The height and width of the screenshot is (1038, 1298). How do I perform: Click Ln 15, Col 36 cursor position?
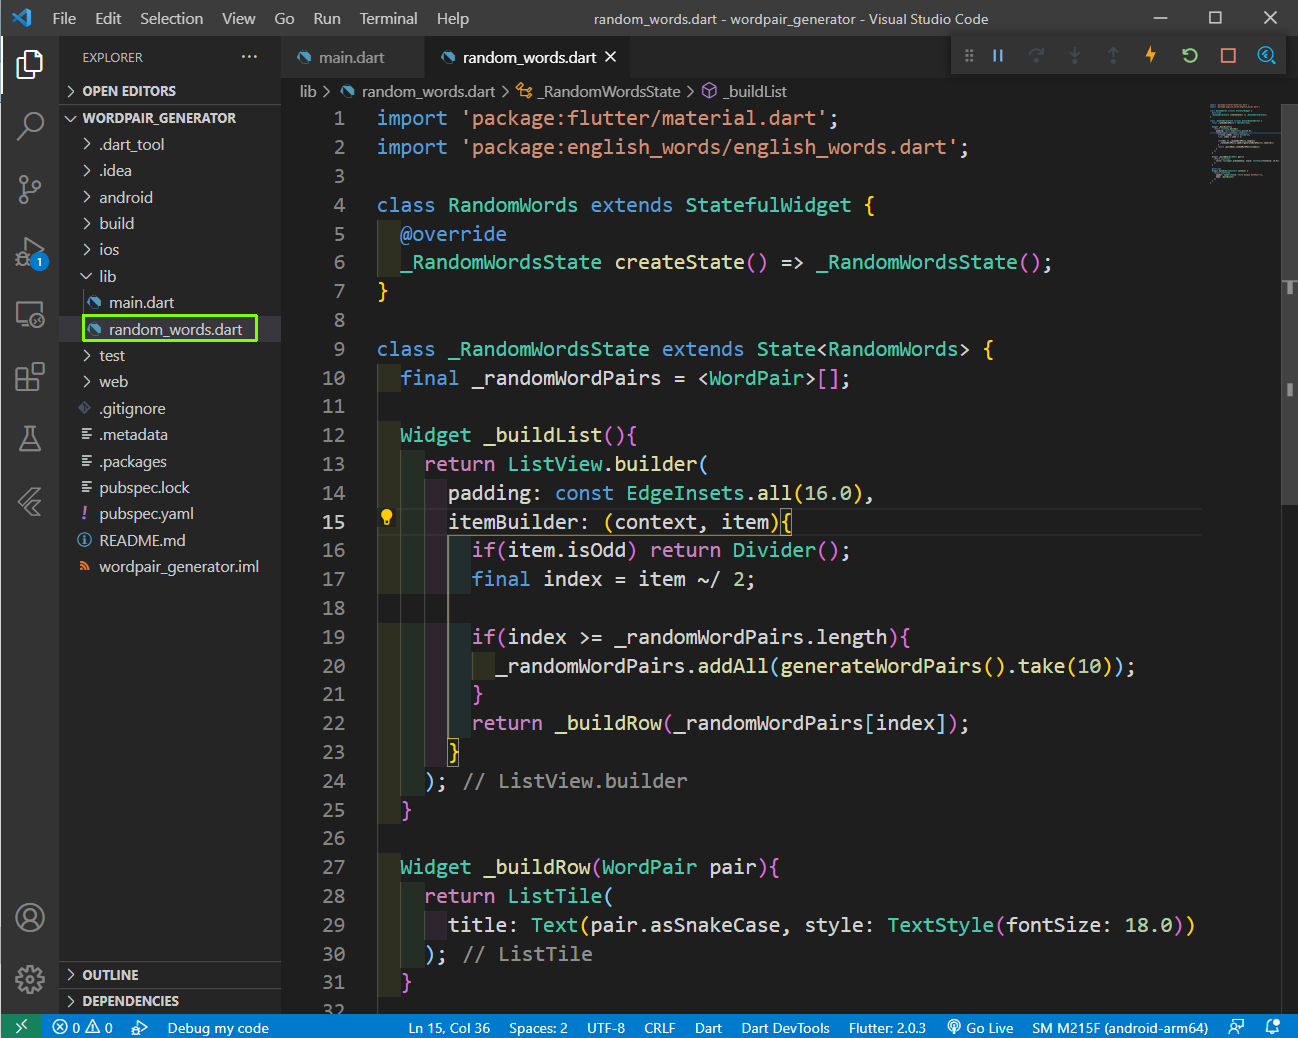coord(449,1027)
